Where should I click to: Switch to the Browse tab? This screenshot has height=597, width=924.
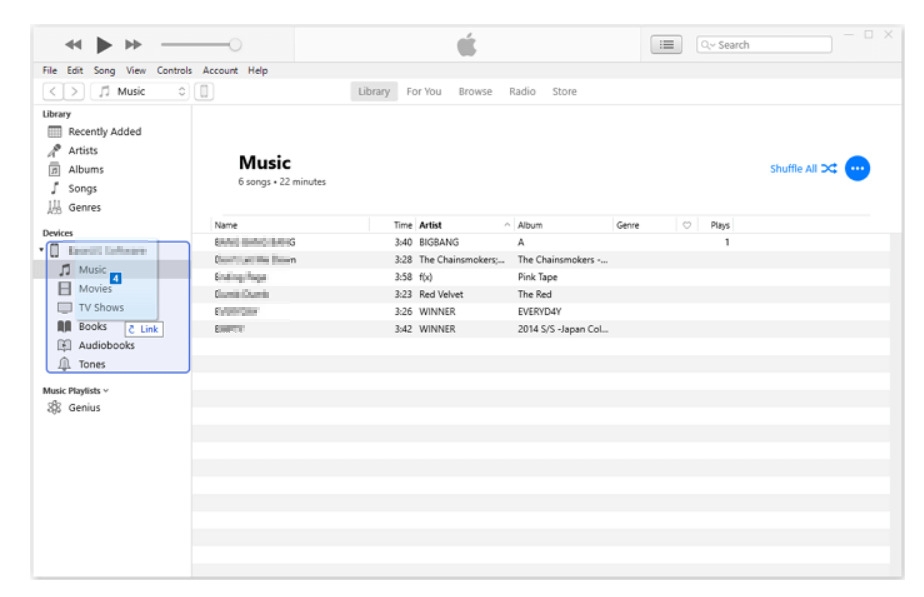coord(475,91)
